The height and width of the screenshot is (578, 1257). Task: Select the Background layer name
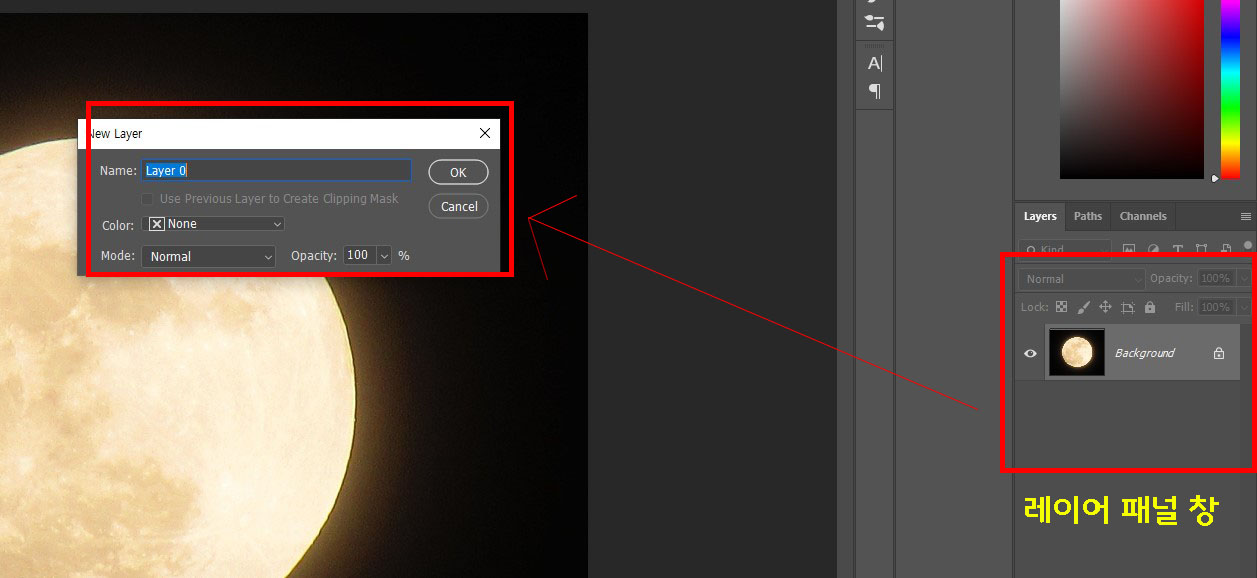1144,353
